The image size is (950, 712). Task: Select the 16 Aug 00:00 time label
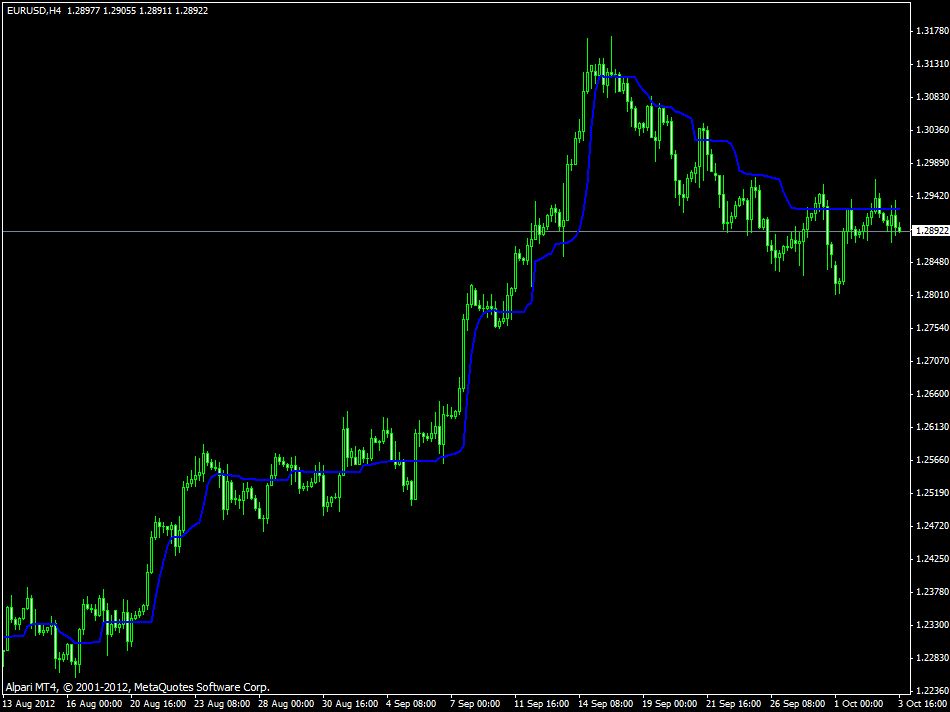point(94,705)
